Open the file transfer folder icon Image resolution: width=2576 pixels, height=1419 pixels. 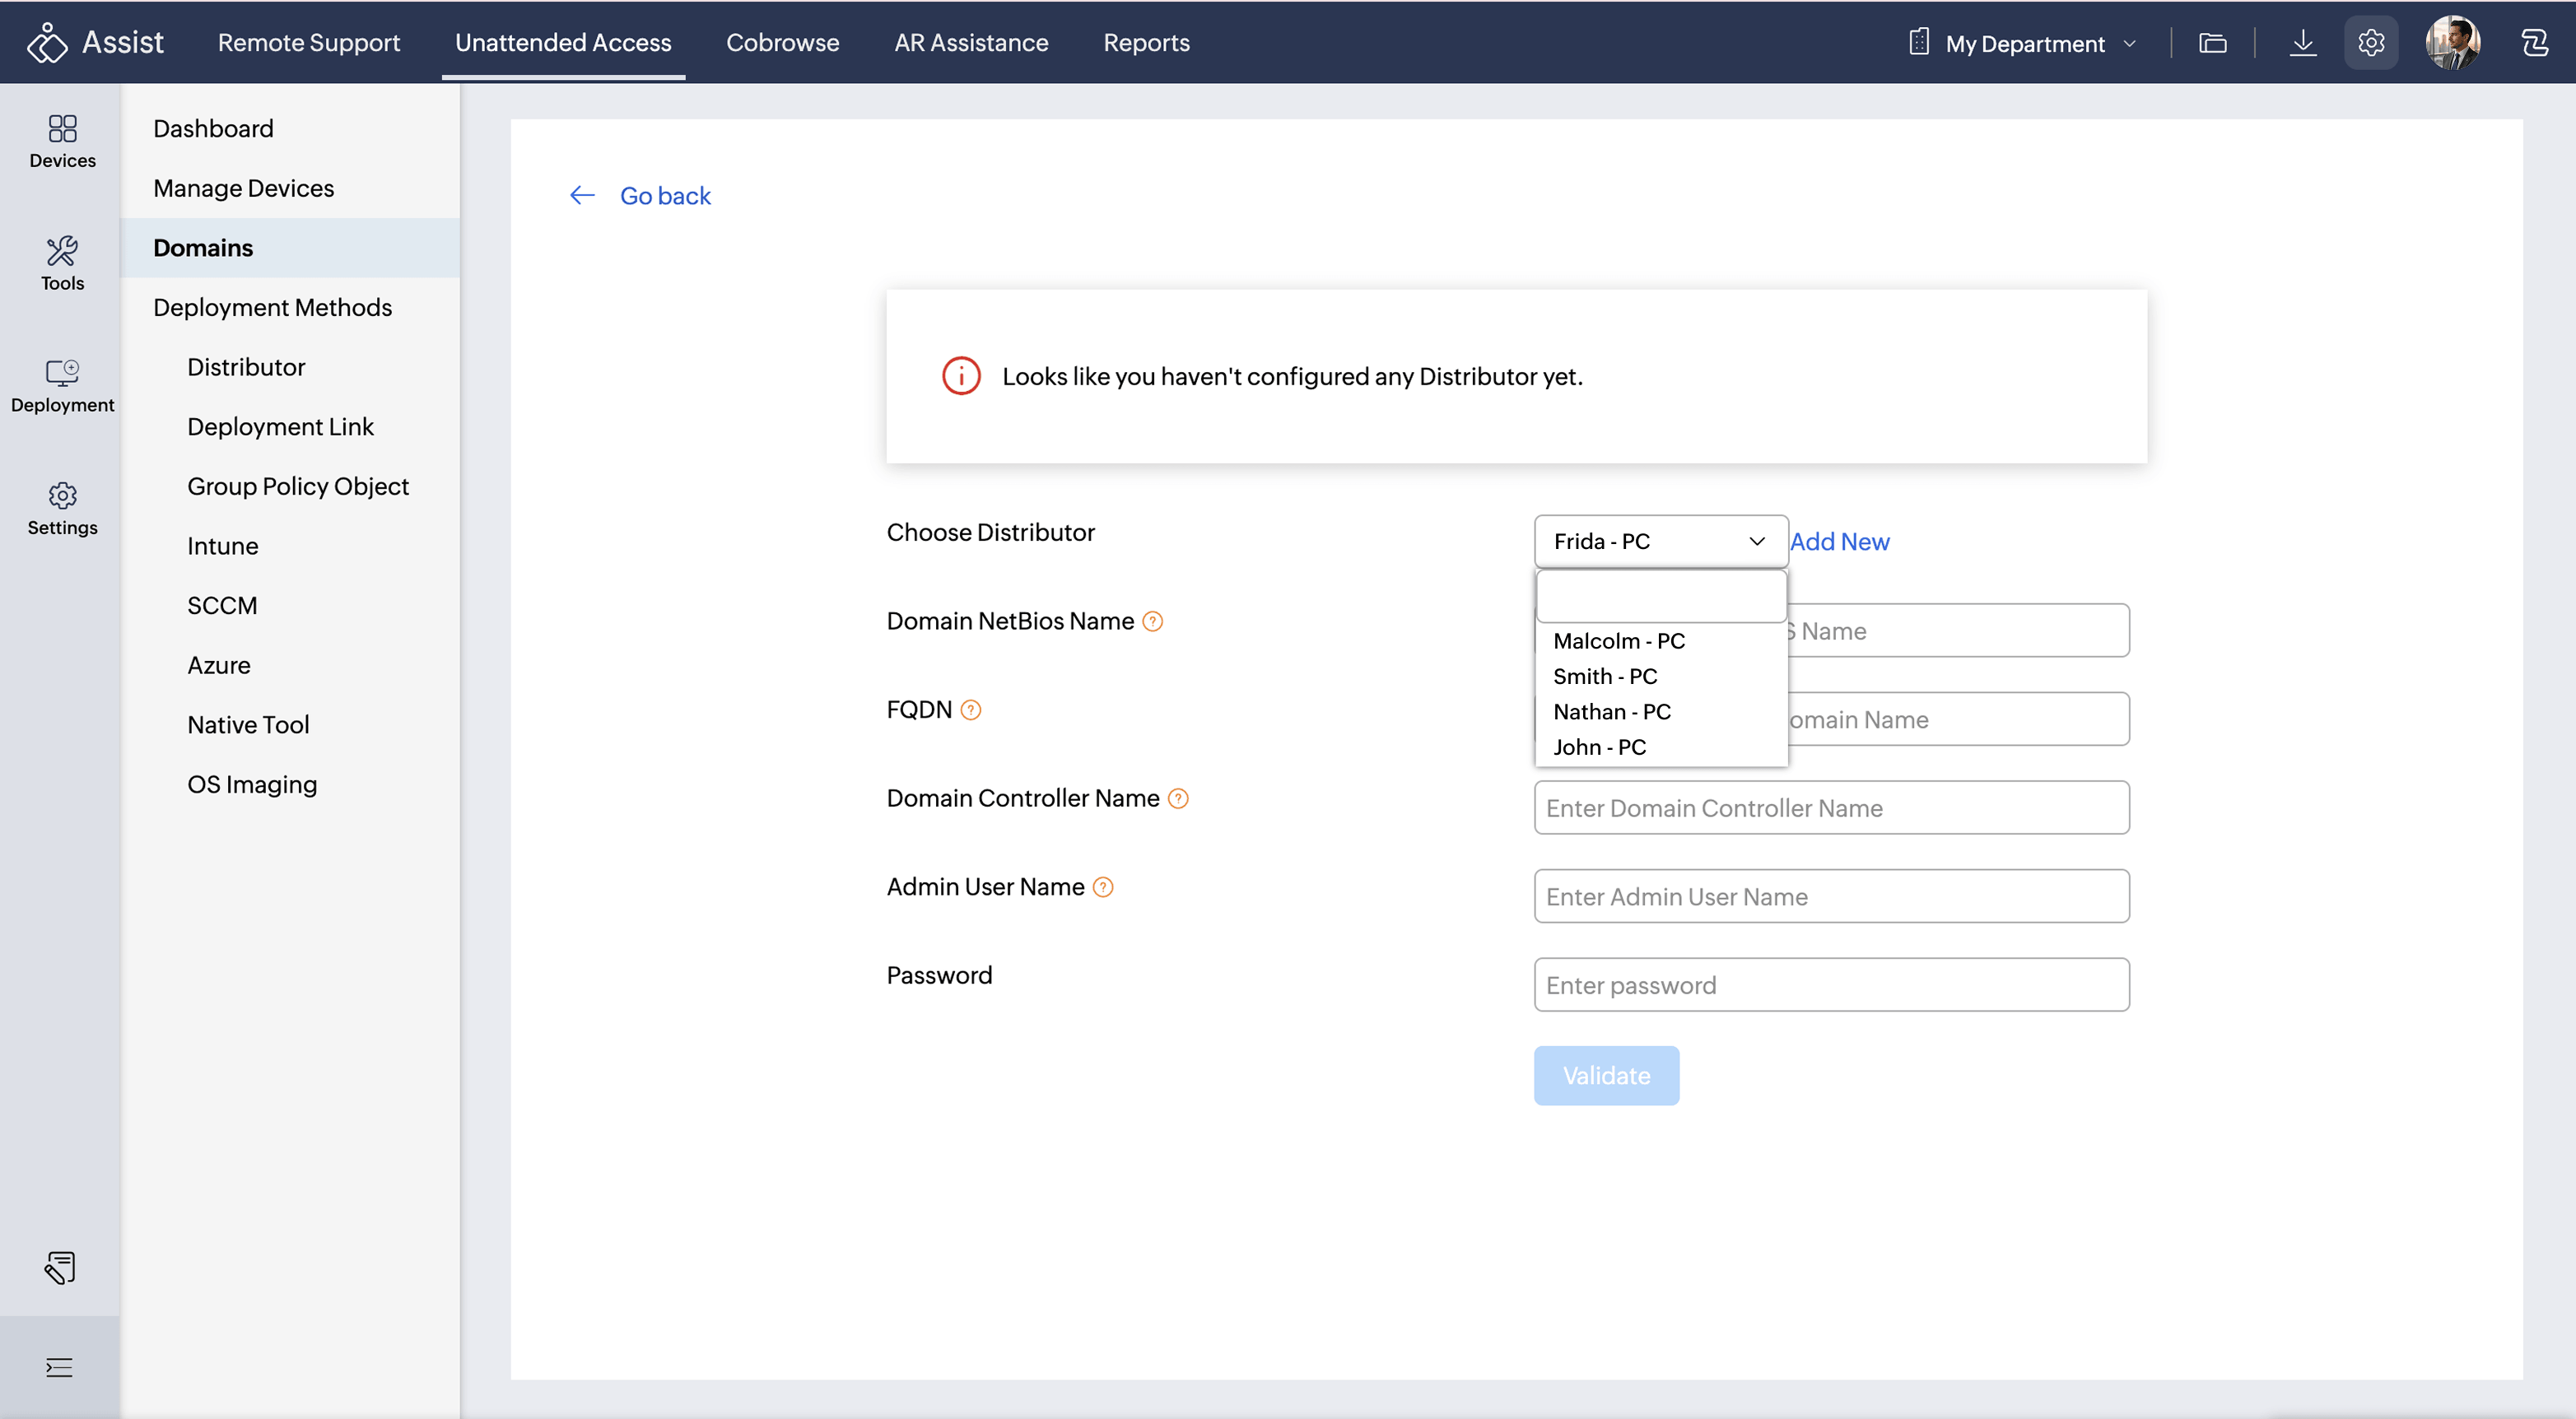(2212, 43)
